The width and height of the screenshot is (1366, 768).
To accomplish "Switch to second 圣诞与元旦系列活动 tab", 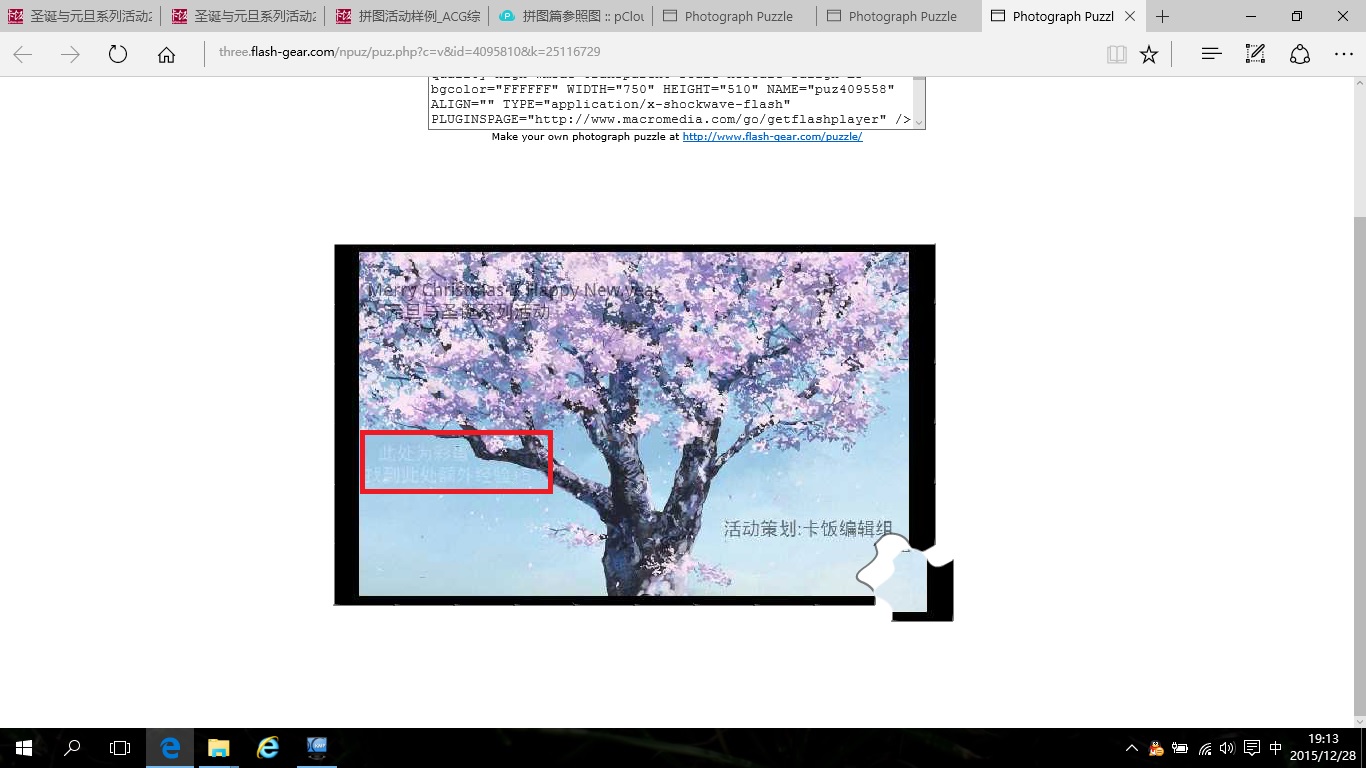I will 243,16.
